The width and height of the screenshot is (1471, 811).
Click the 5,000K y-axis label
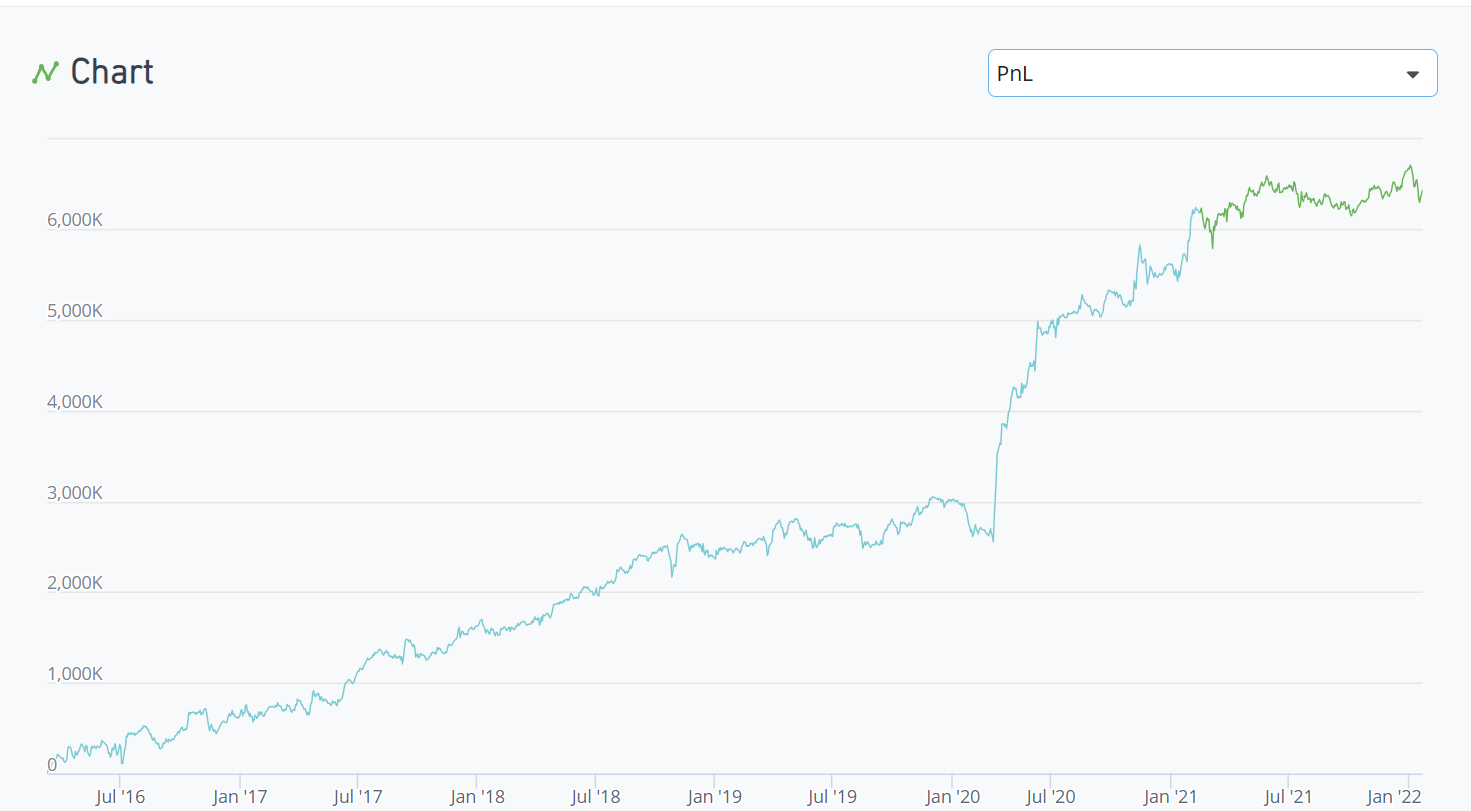(x=75, y=311)
